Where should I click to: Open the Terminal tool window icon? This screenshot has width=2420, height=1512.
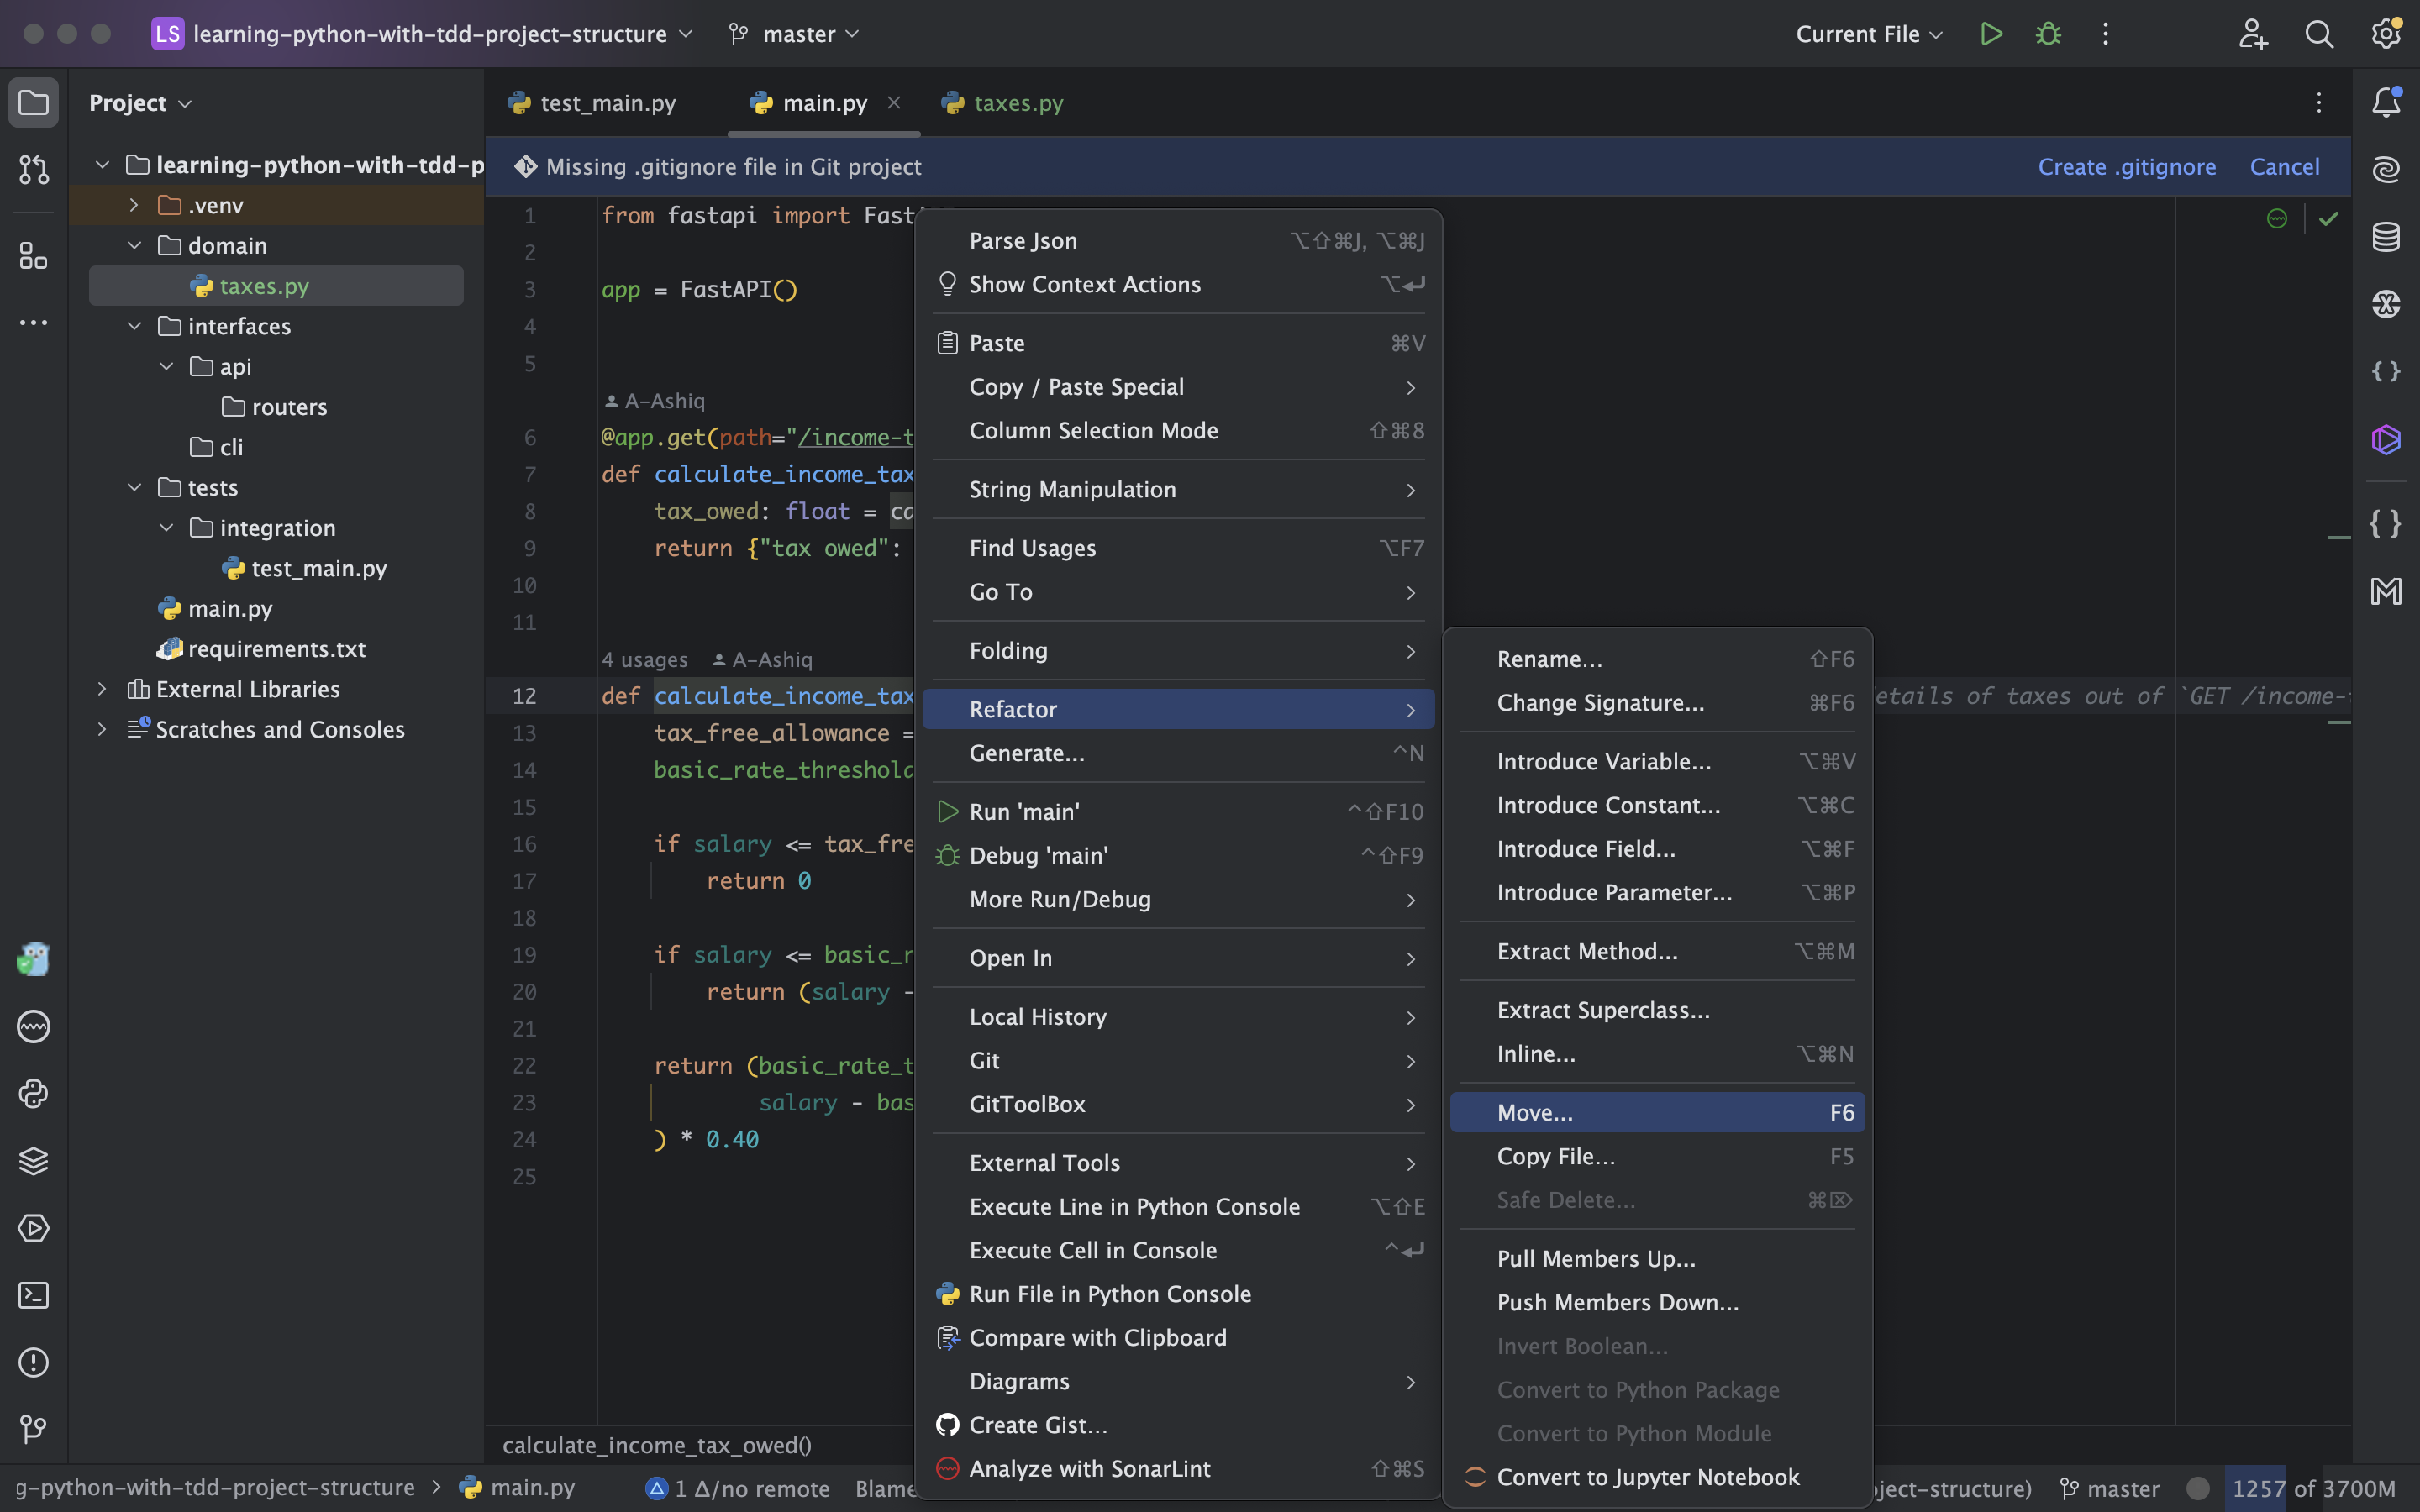click(33, 1295)
